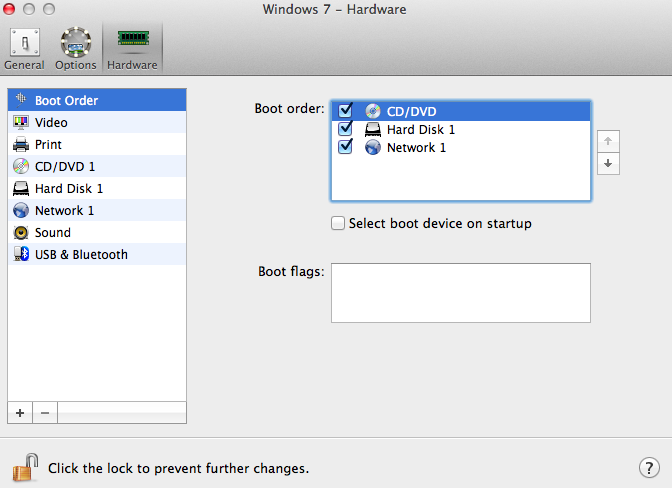Select the Hard Disk 1 boot order row
This screenshot has height=488, width=672.
tap(461, 129)
